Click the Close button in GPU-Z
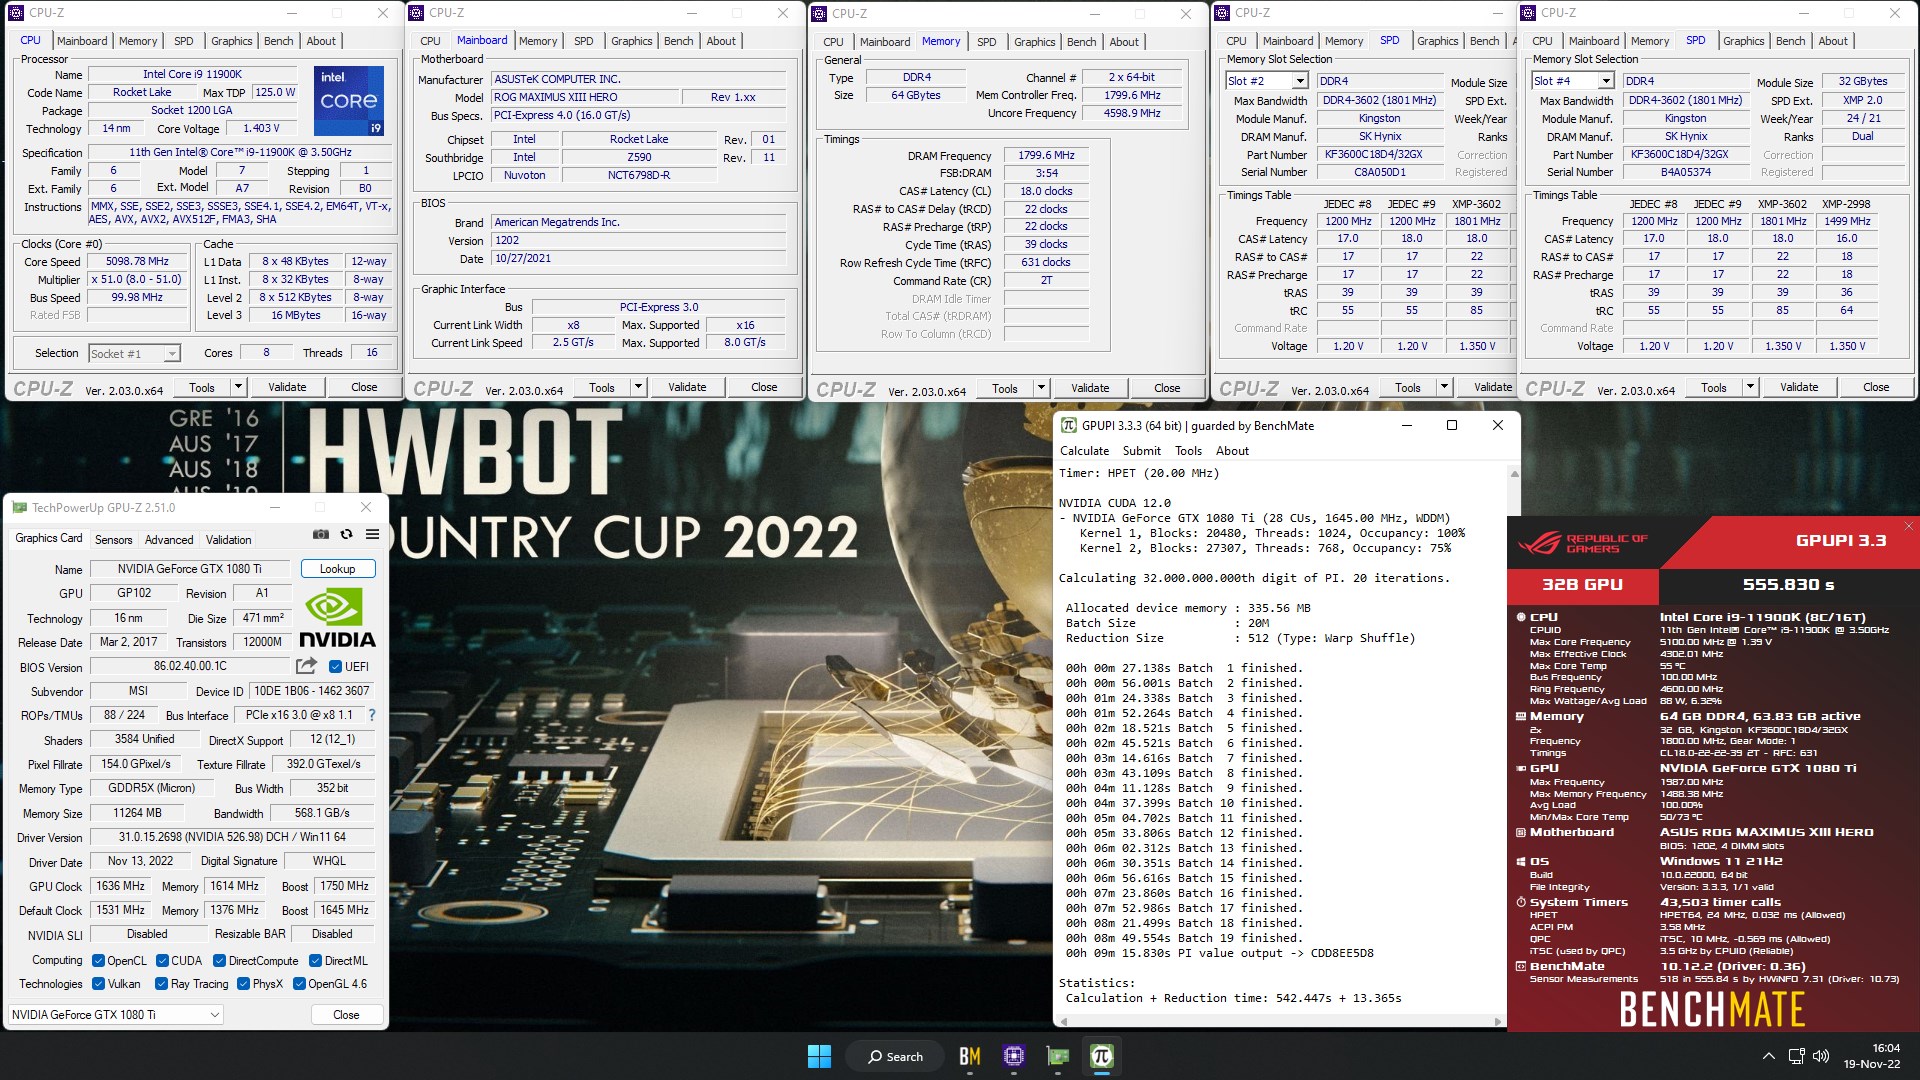 346,1014
